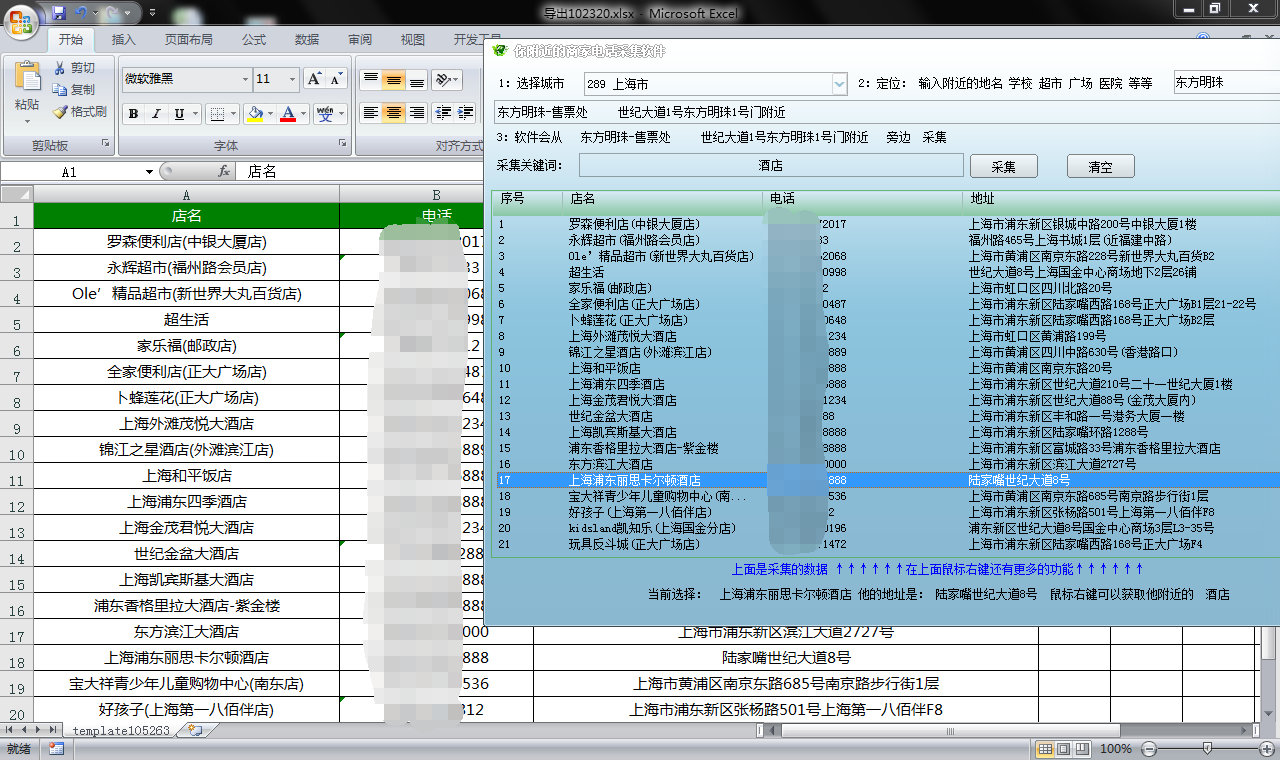Image resolution: width=1280 pixels, height=760 pixels.
Task: Open the font name dropdown (微软雅黑)
Action: (x=245, y=79)
